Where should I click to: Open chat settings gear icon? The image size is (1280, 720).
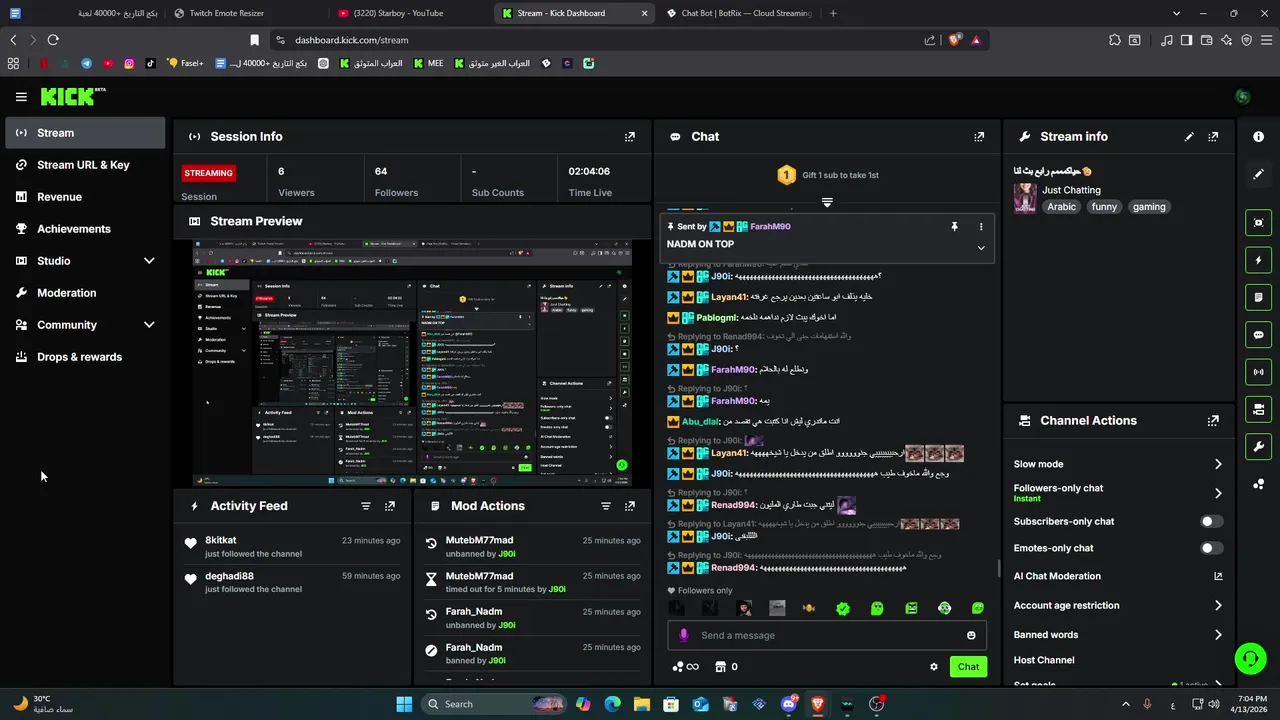click(x=934, y=667)
